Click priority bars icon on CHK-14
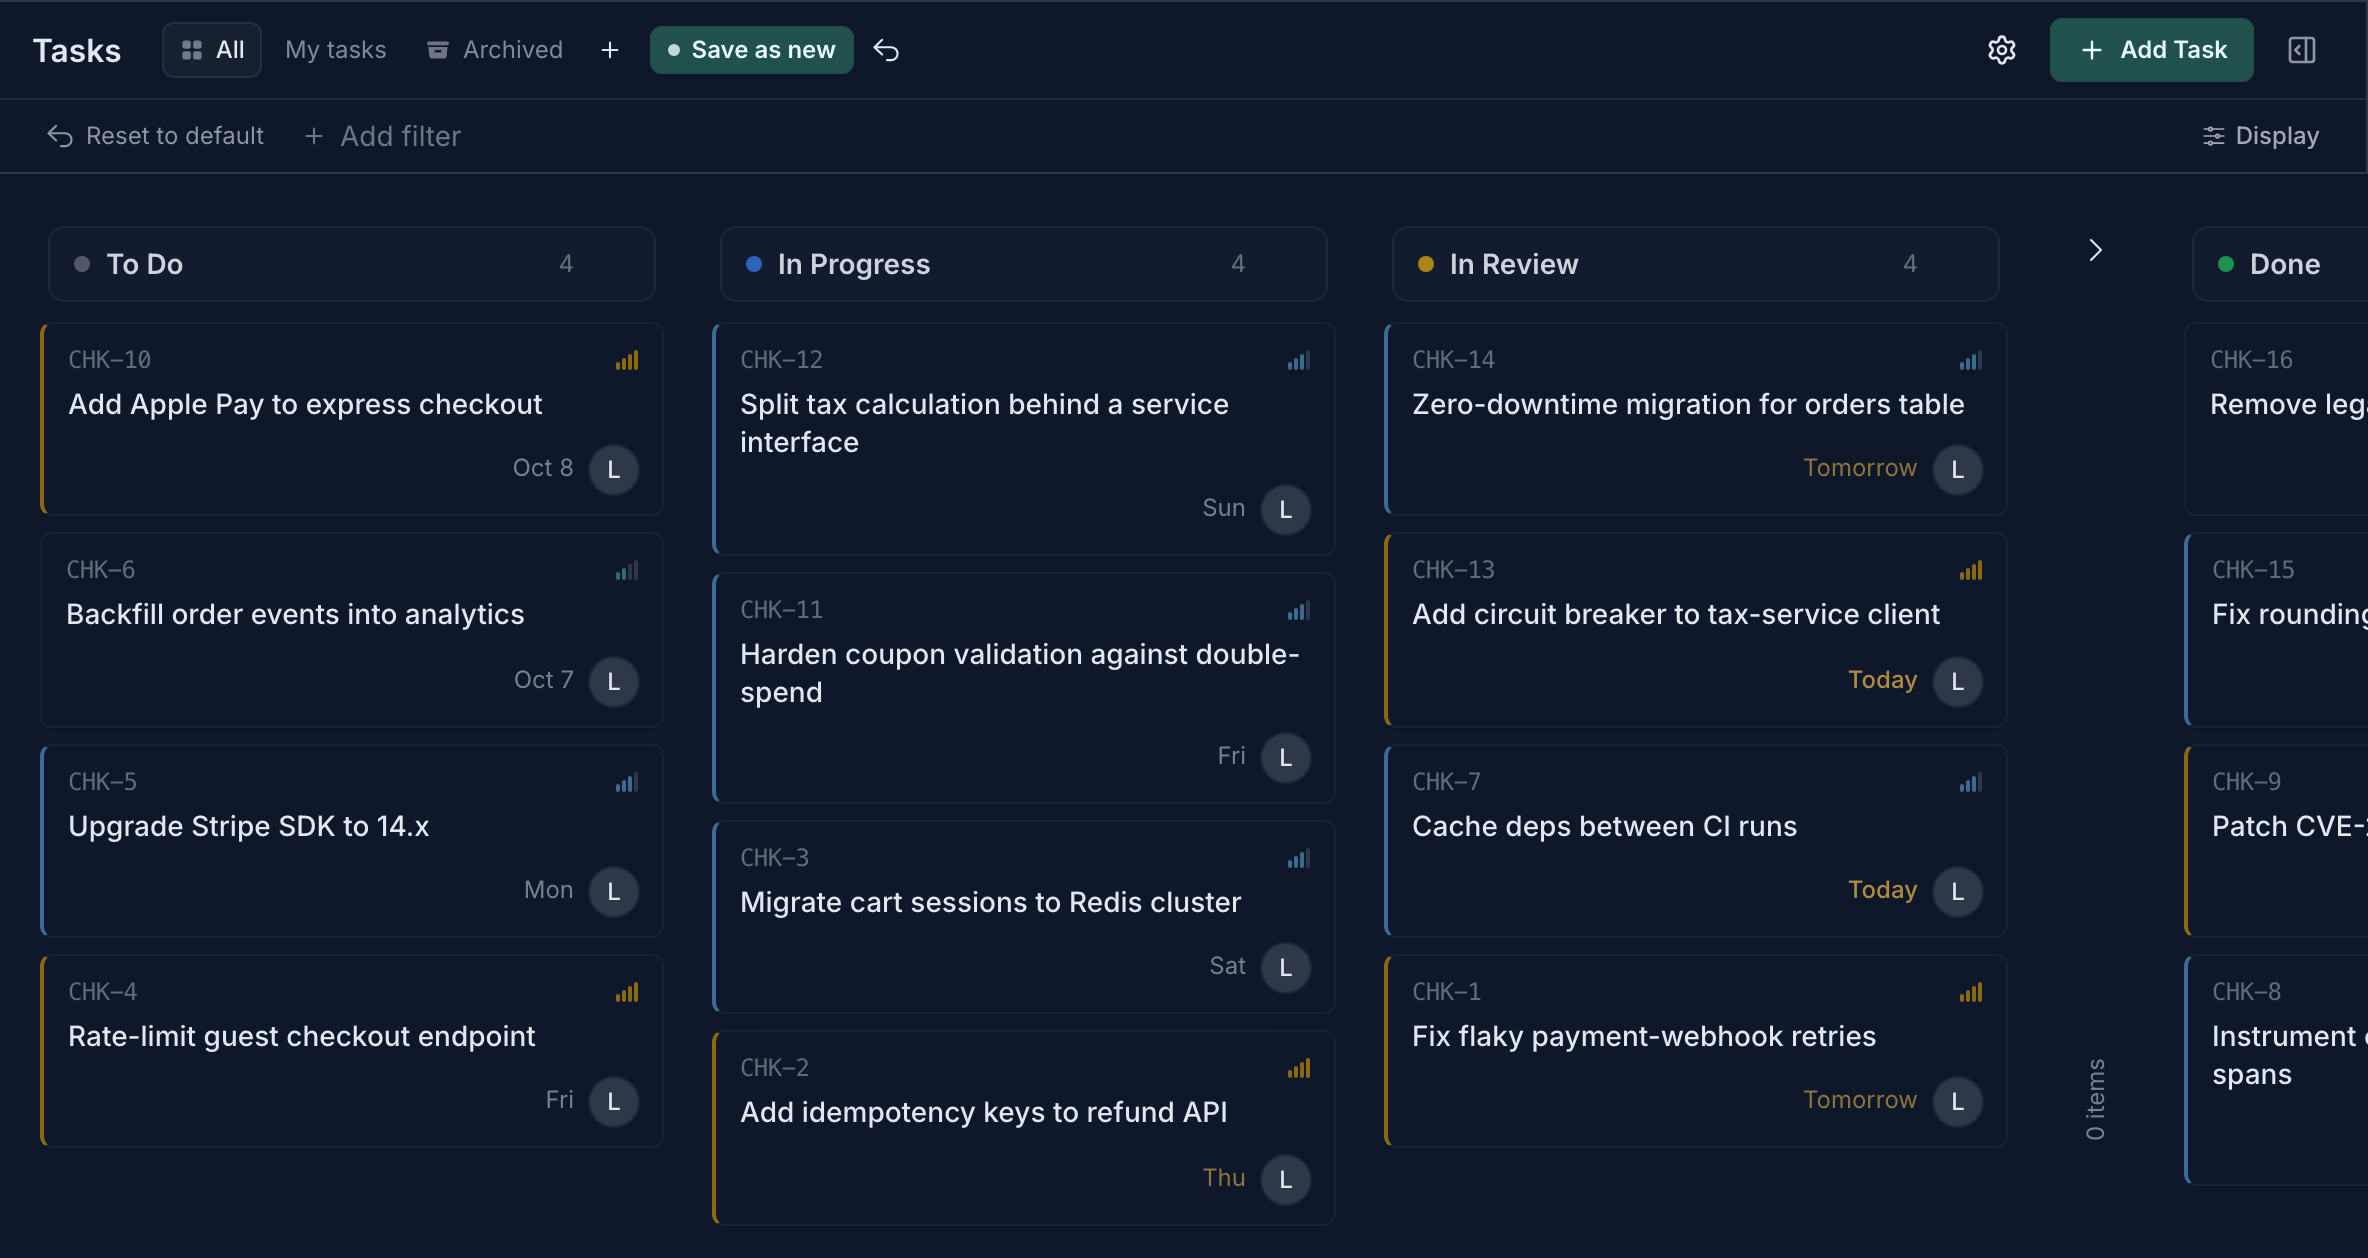Image resolution: width=2368 pixels, height=1258 pixels. point(1971,361)
